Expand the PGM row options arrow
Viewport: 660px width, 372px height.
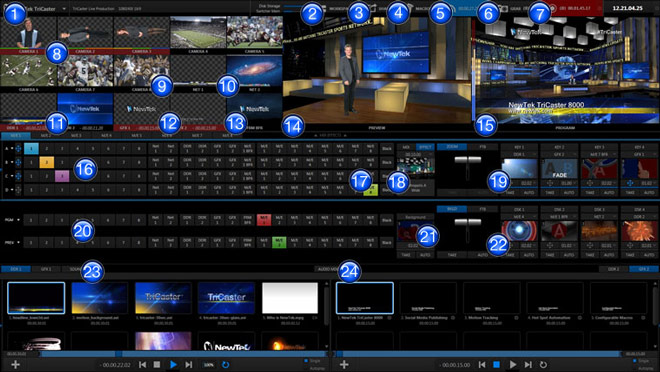point(18,220)
